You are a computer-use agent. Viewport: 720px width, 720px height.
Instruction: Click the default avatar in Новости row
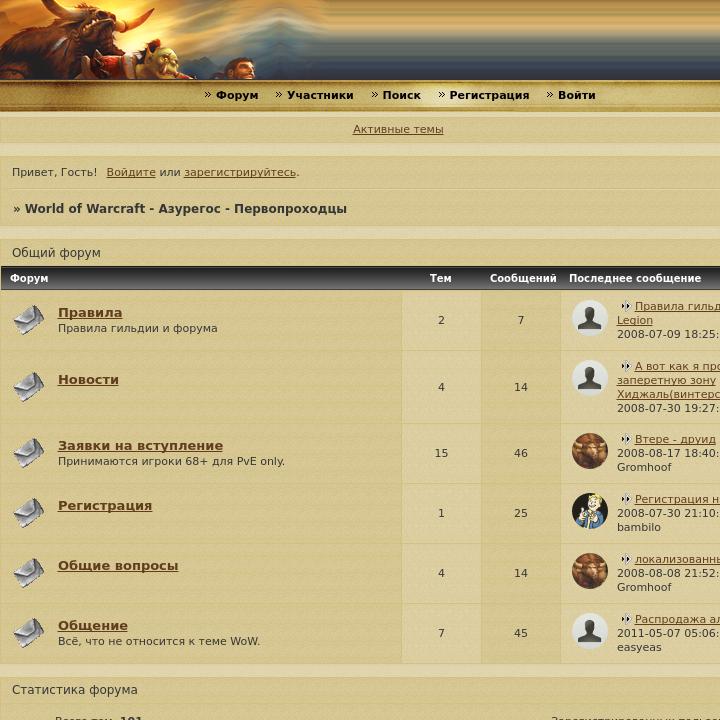pos(590,378)
